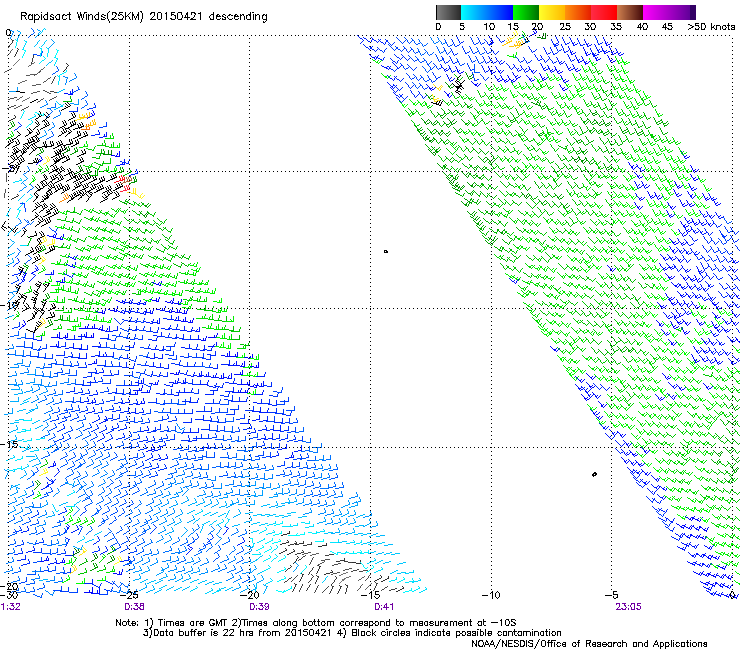Viewport: 740px width, 650px height.
Task: Click the '35' legend scale label
Action: coord(616,26)
